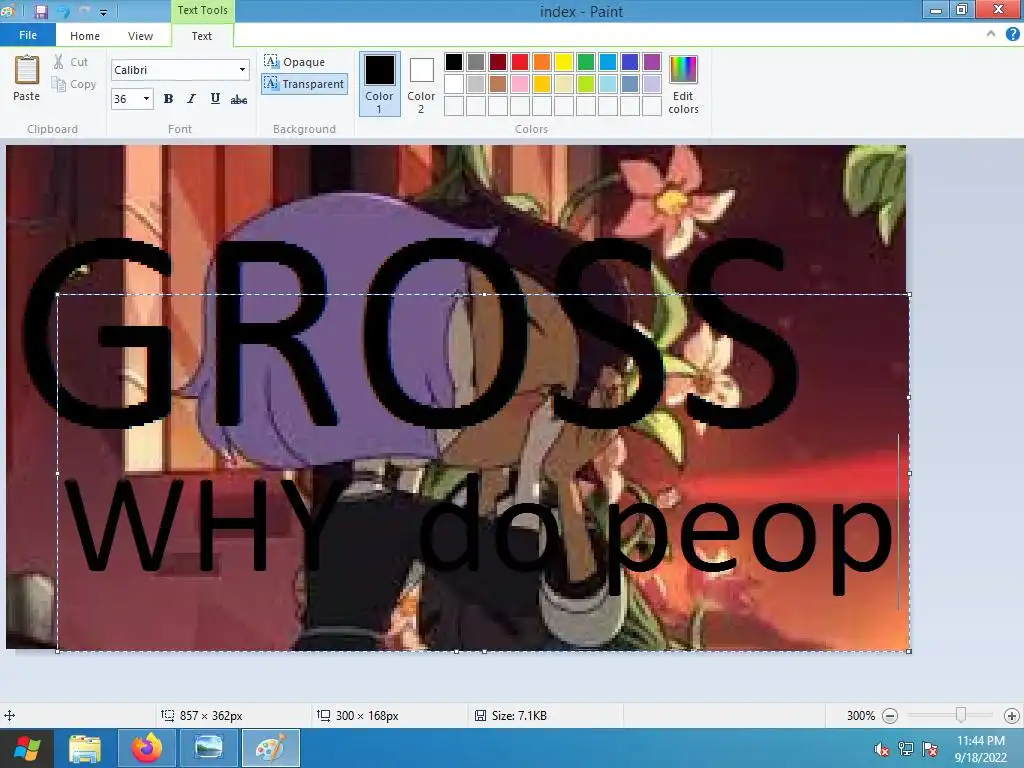Click the Paint taskbar icon
The image size is (1024, 768).
[271, 748]
